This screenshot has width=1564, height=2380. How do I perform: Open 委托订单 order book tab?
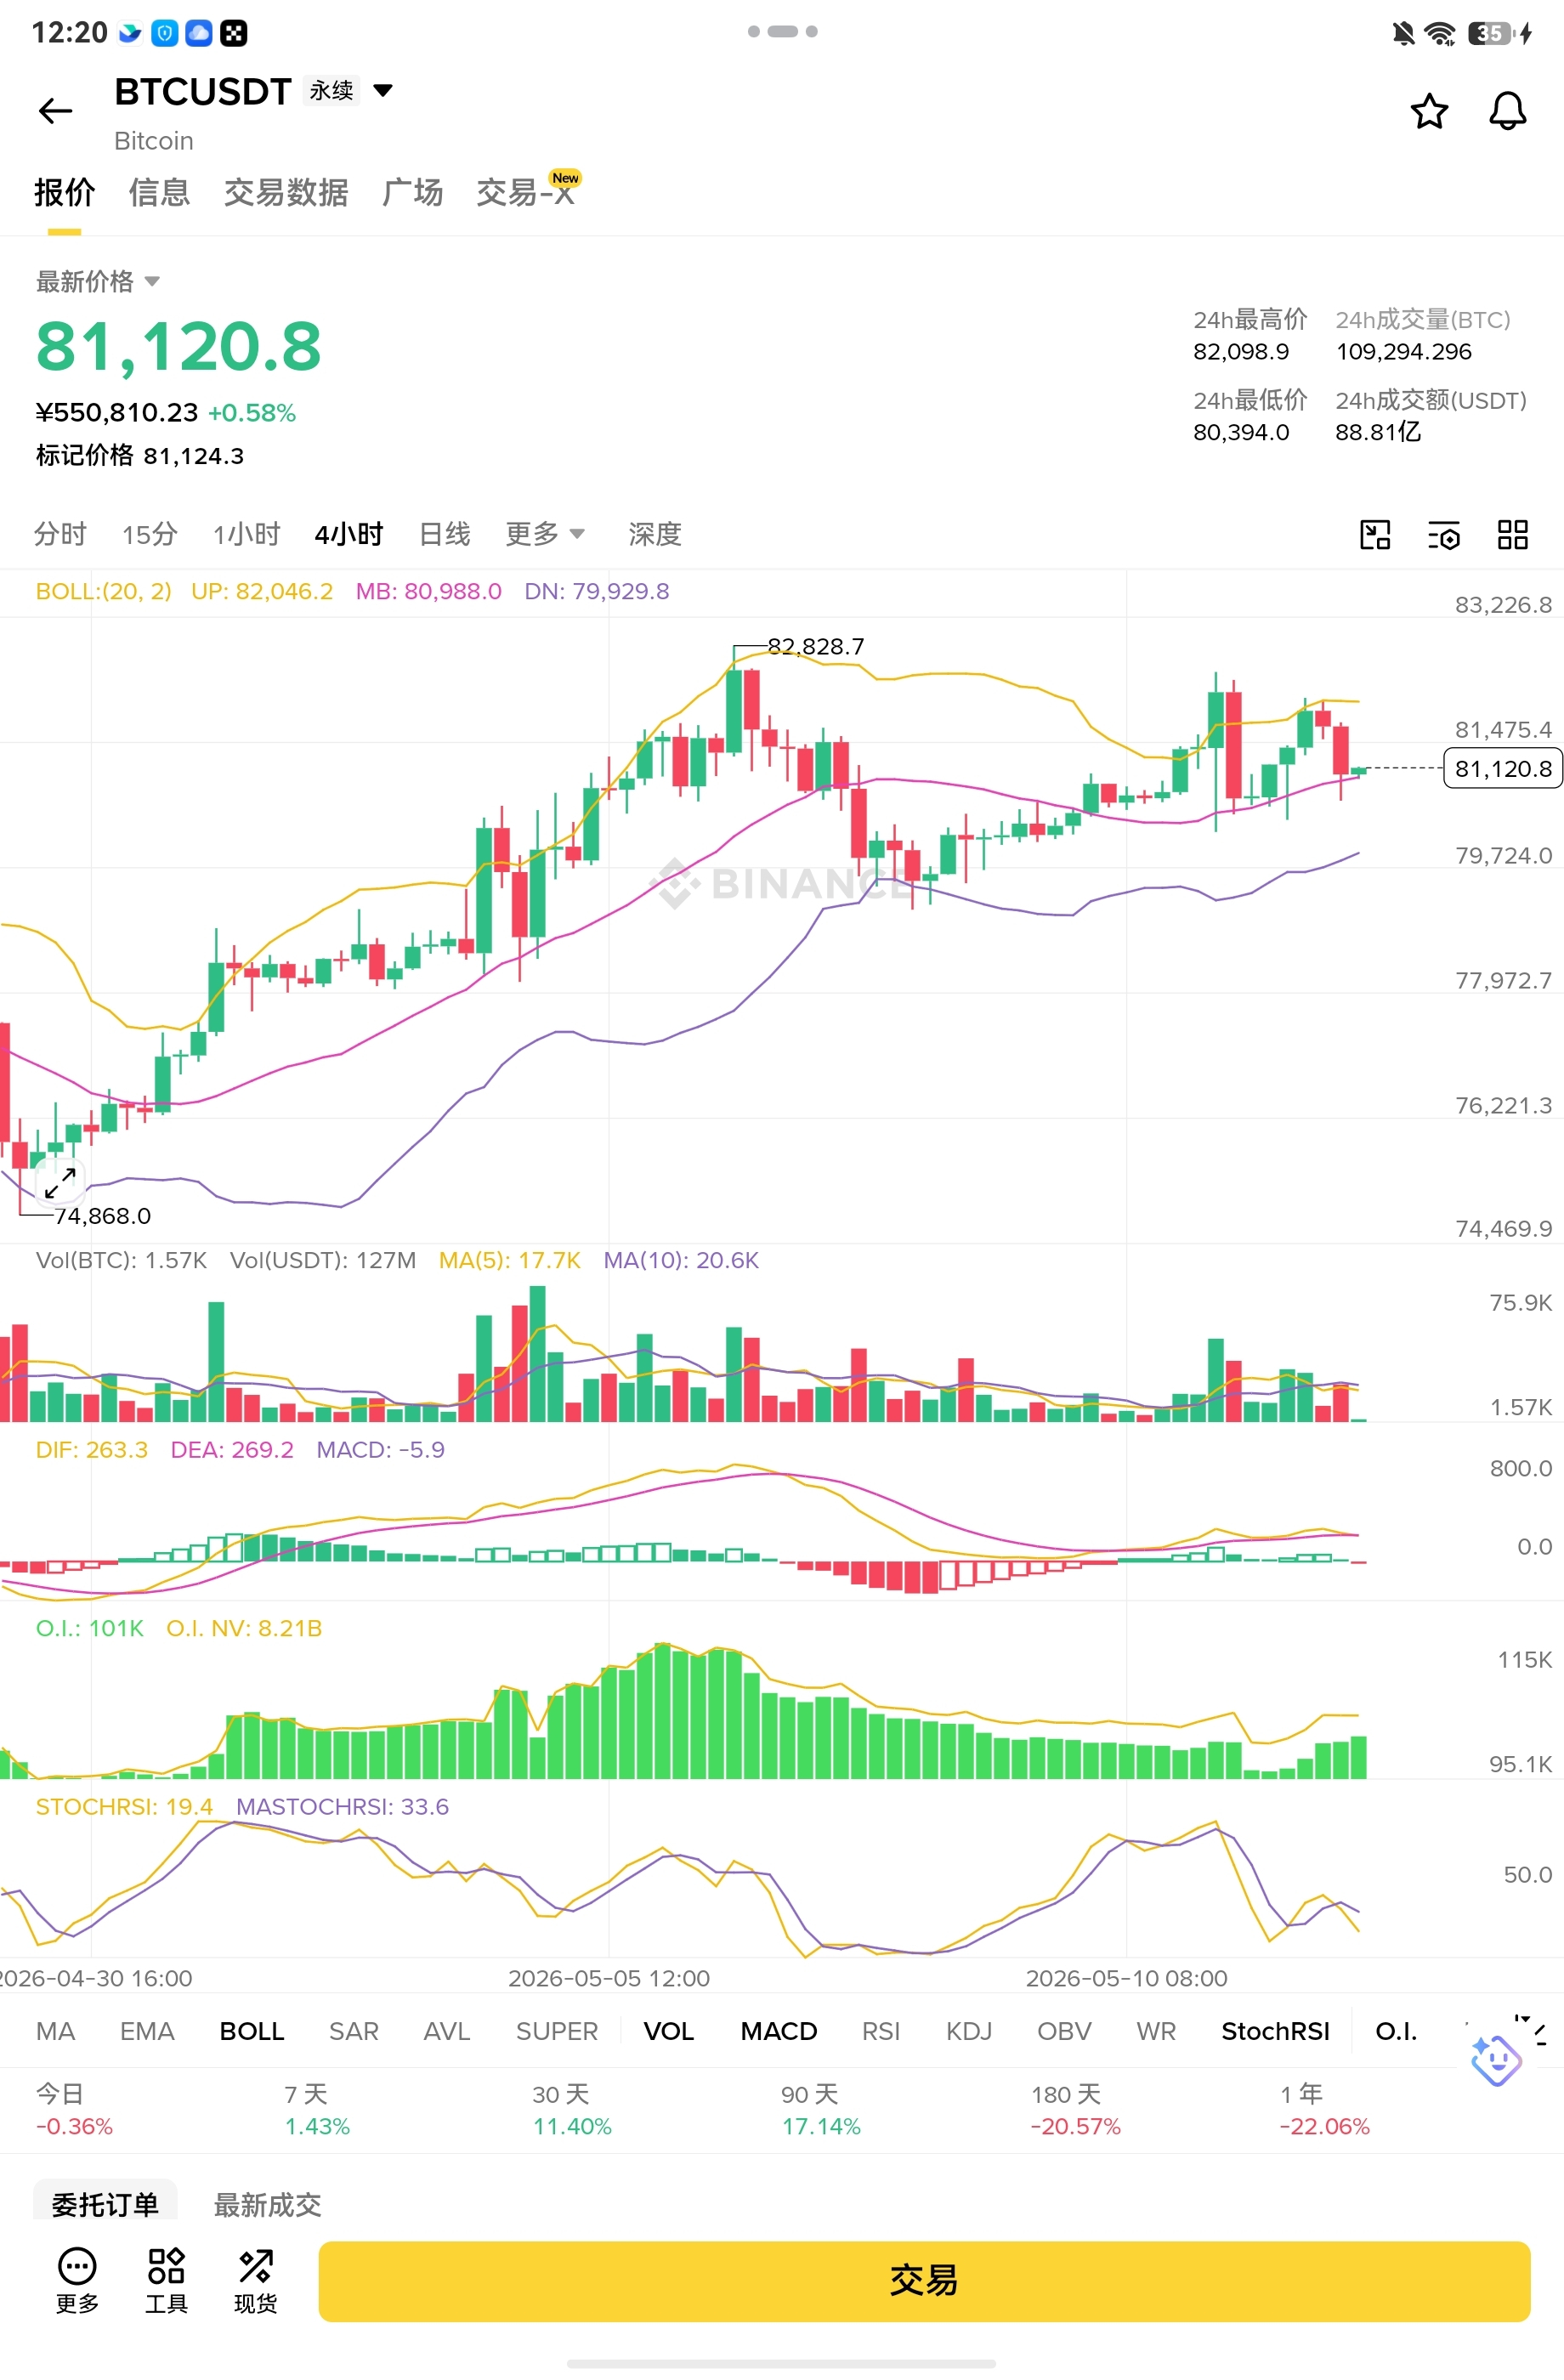click(x=105, y=2204)
